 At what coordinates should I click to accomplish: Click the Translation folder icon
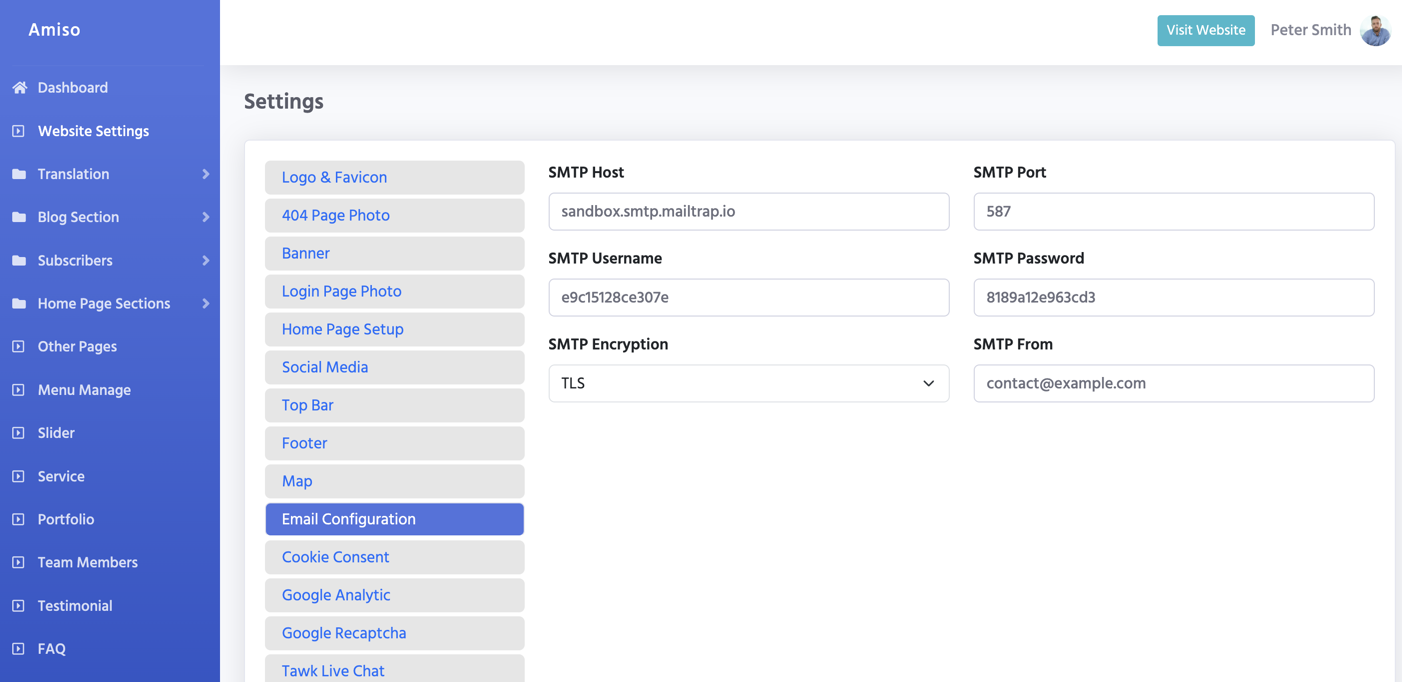tap(19, 174)
